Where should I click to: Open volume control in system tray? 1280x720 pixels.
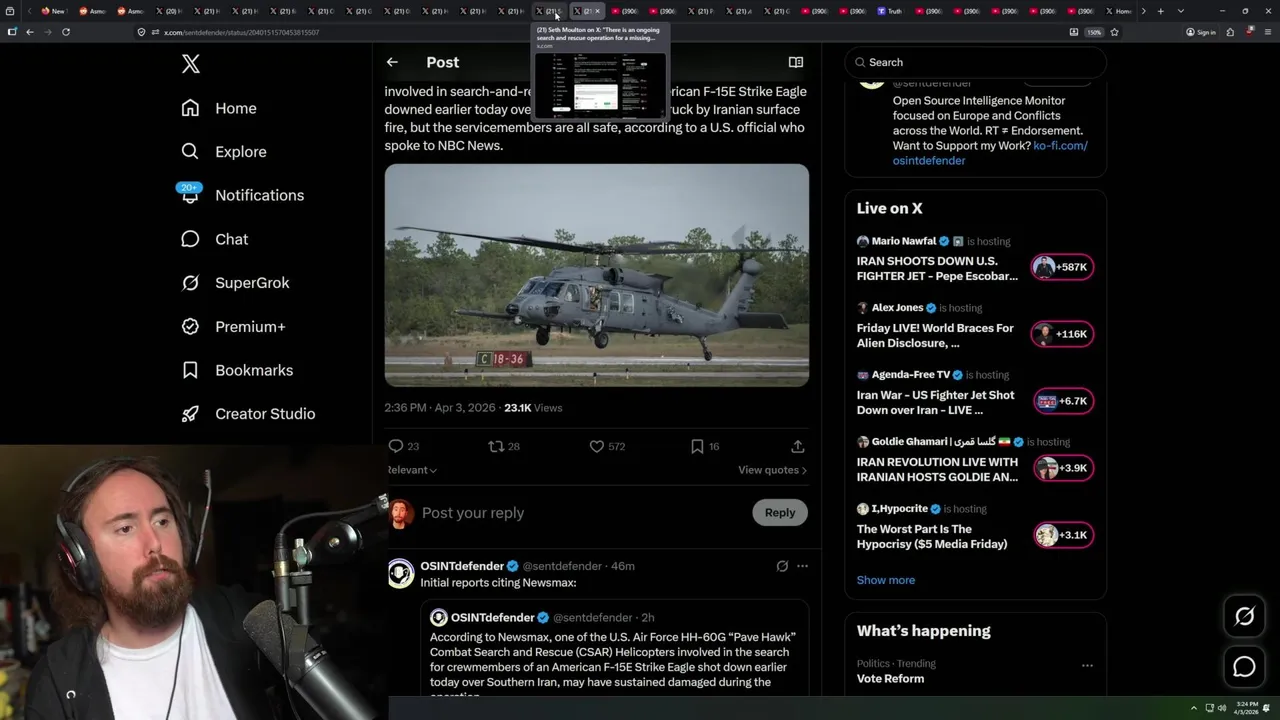1221,708
